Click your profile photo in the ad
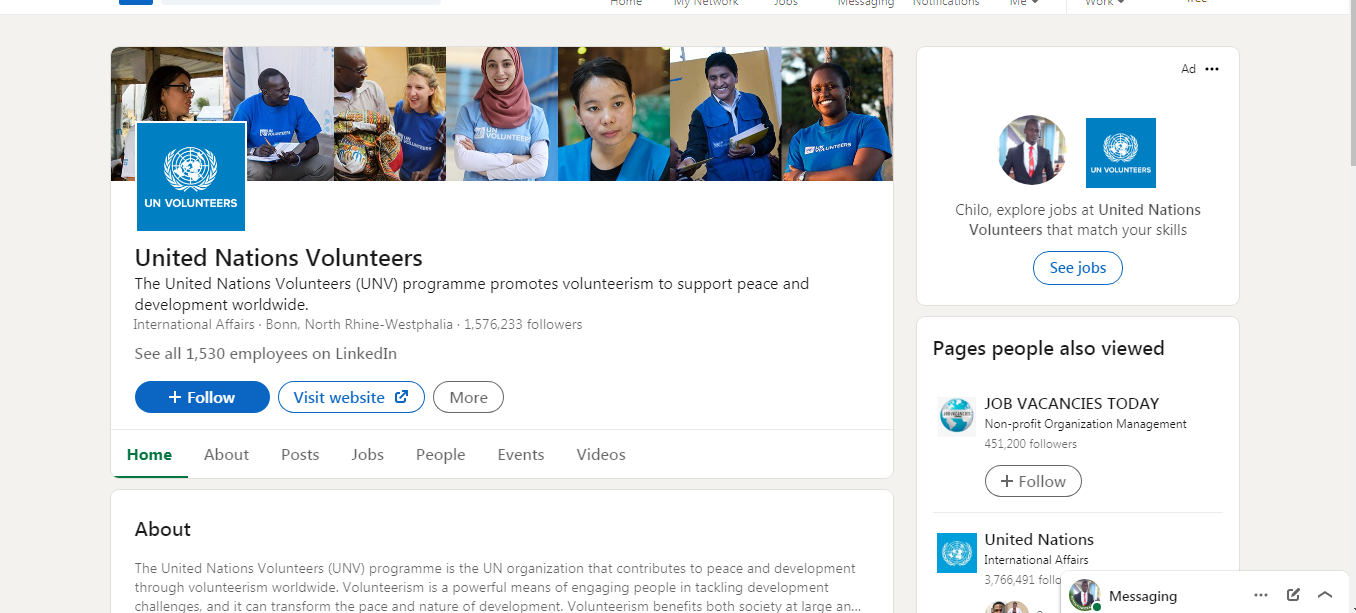This screenshot has width=1356, height=613. point(1033,150)
